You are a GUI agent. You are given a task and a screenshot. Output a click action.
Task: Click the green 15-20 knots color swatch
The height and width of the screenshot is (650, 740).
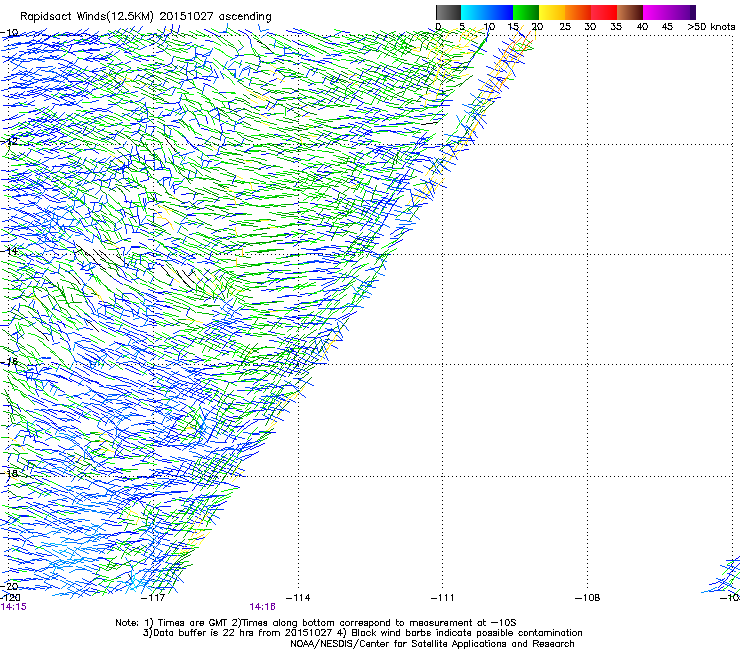[526, 12]
